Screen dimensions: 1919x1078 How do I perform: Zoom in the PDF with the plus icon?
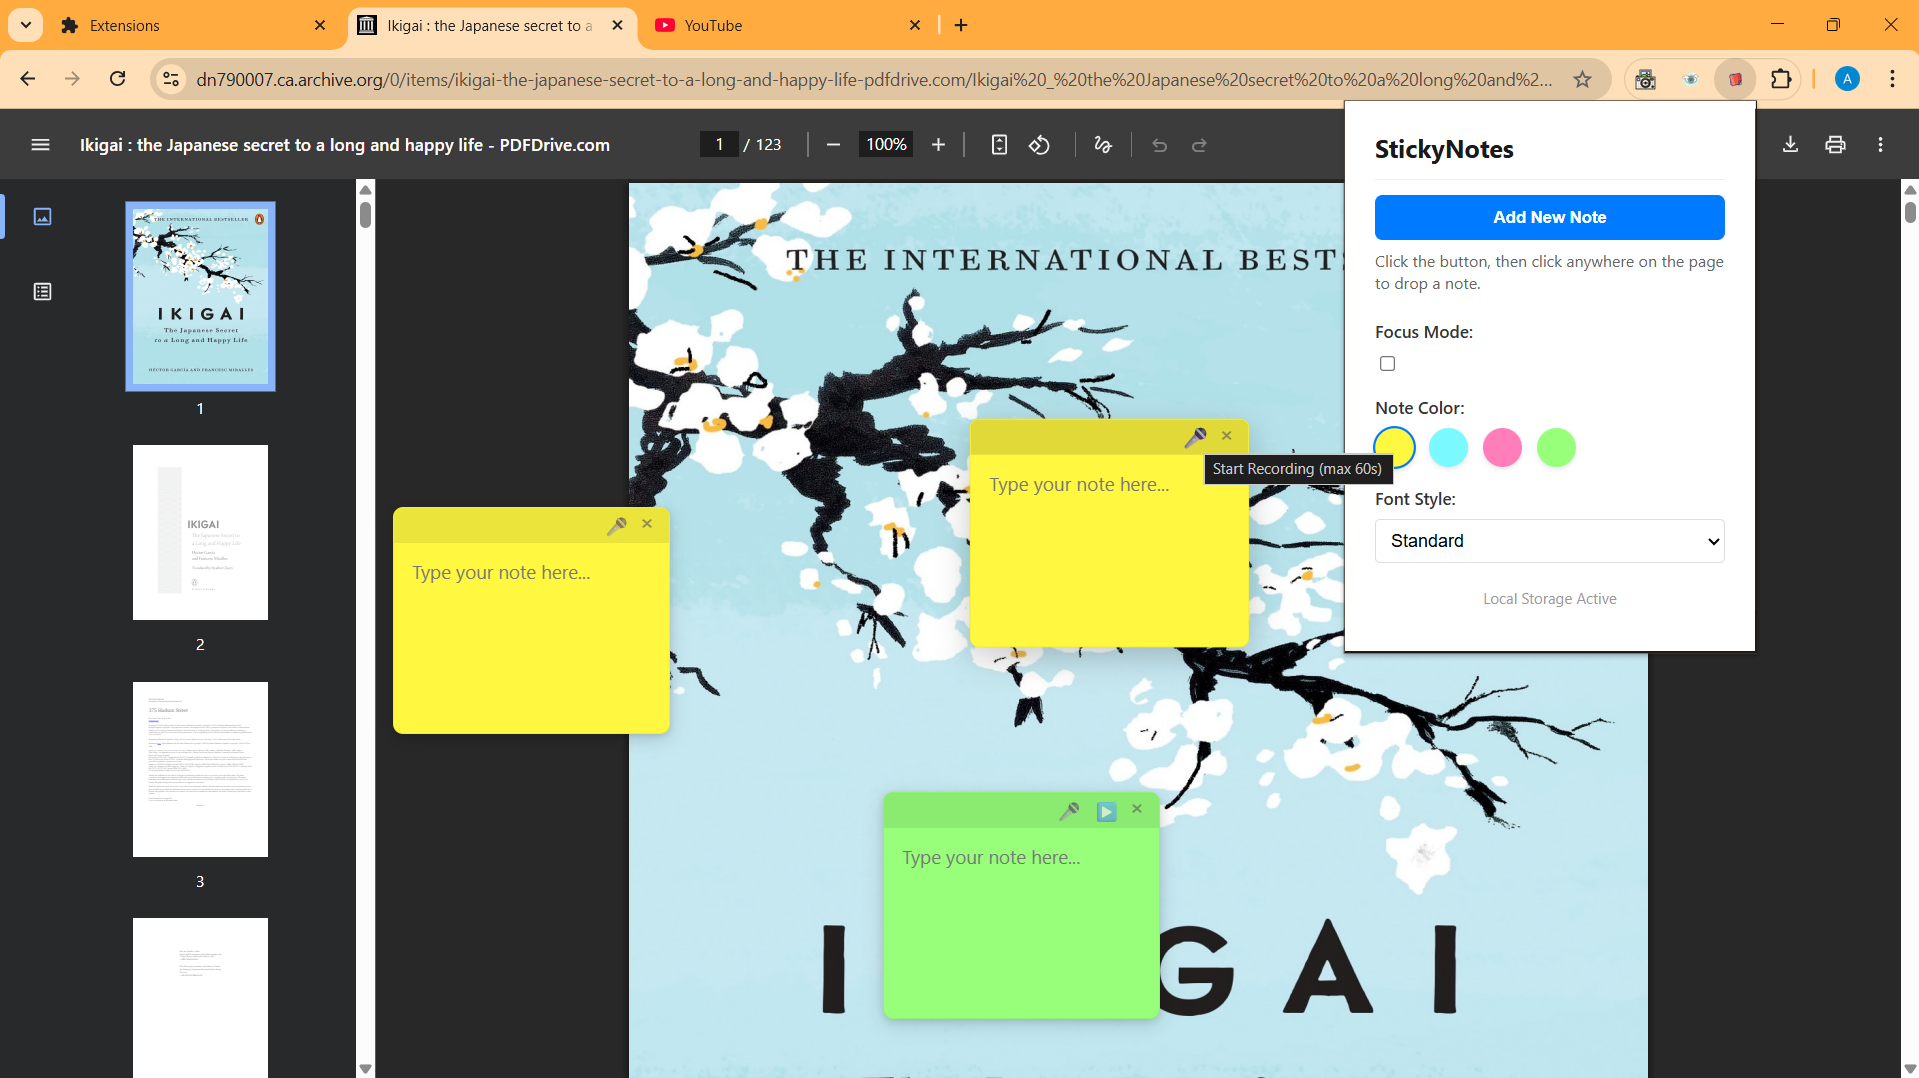tap(938, 145)
